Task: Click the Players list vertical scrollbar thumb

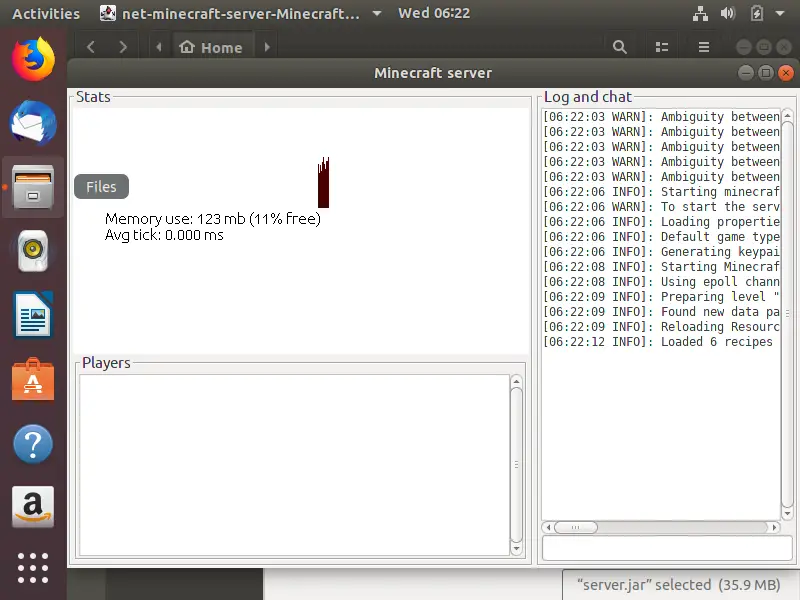Action: (x=516, y=465)
